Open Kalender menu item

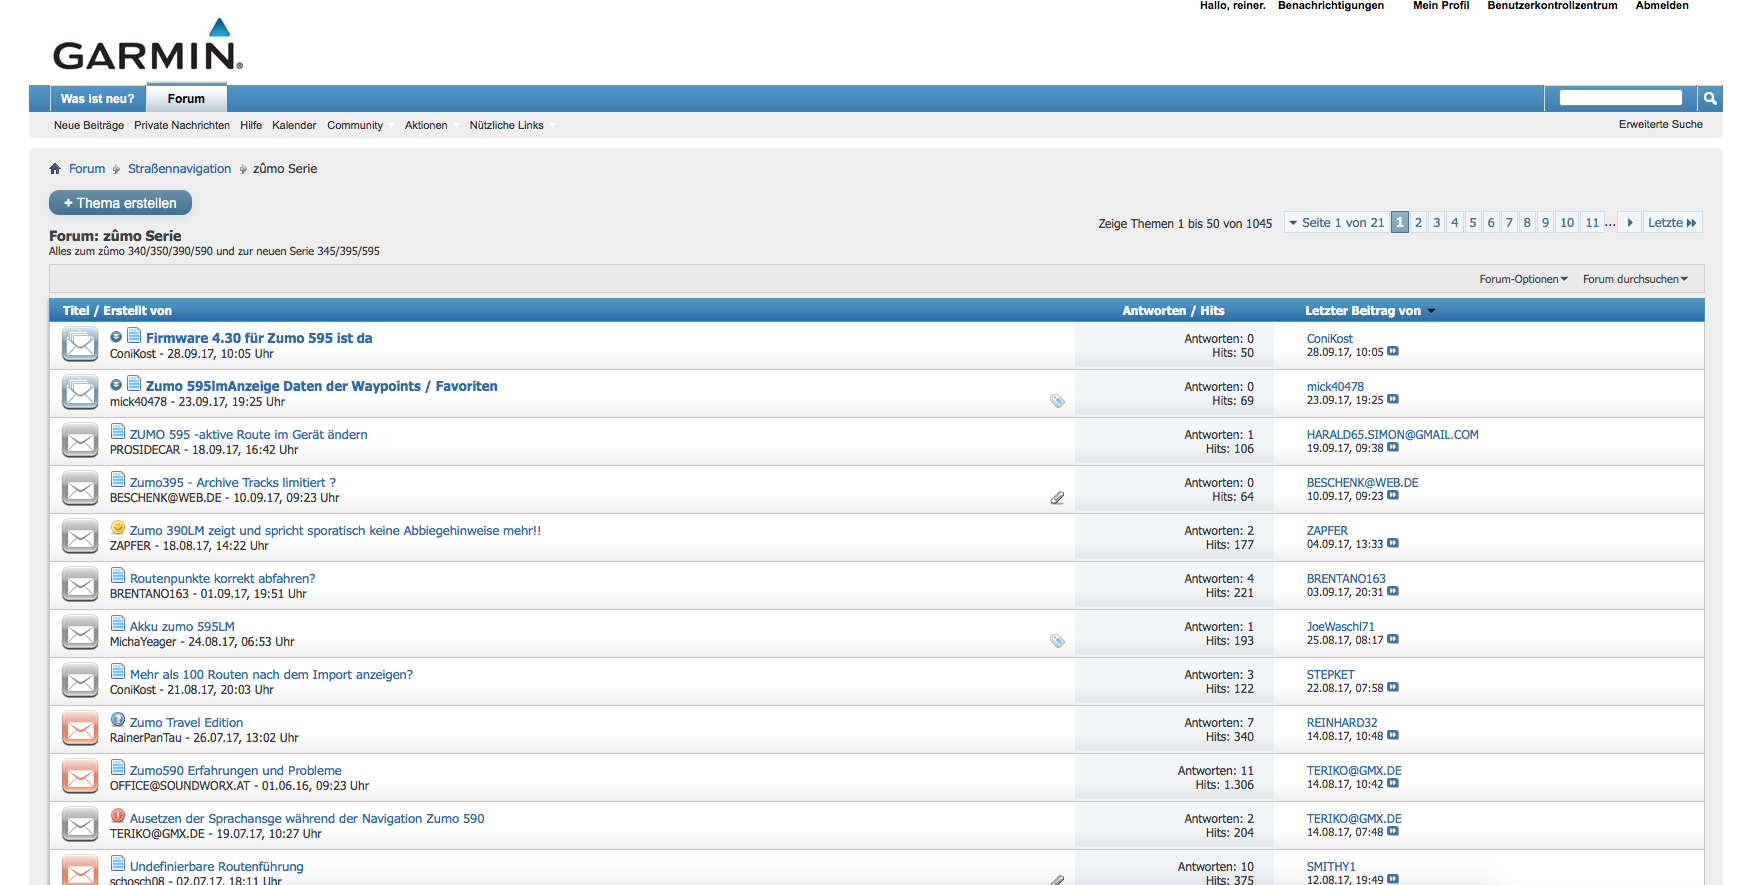pyautogui.click(x=294, y=125)
